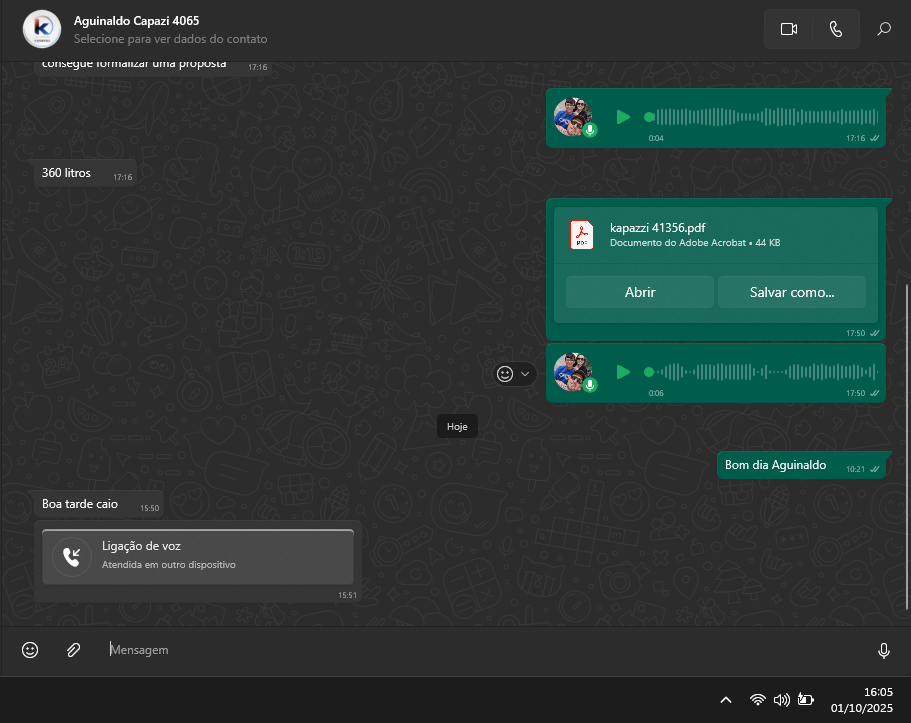
Task: Open the emoji picker beside message box
Action: click(x=30, y=650)
